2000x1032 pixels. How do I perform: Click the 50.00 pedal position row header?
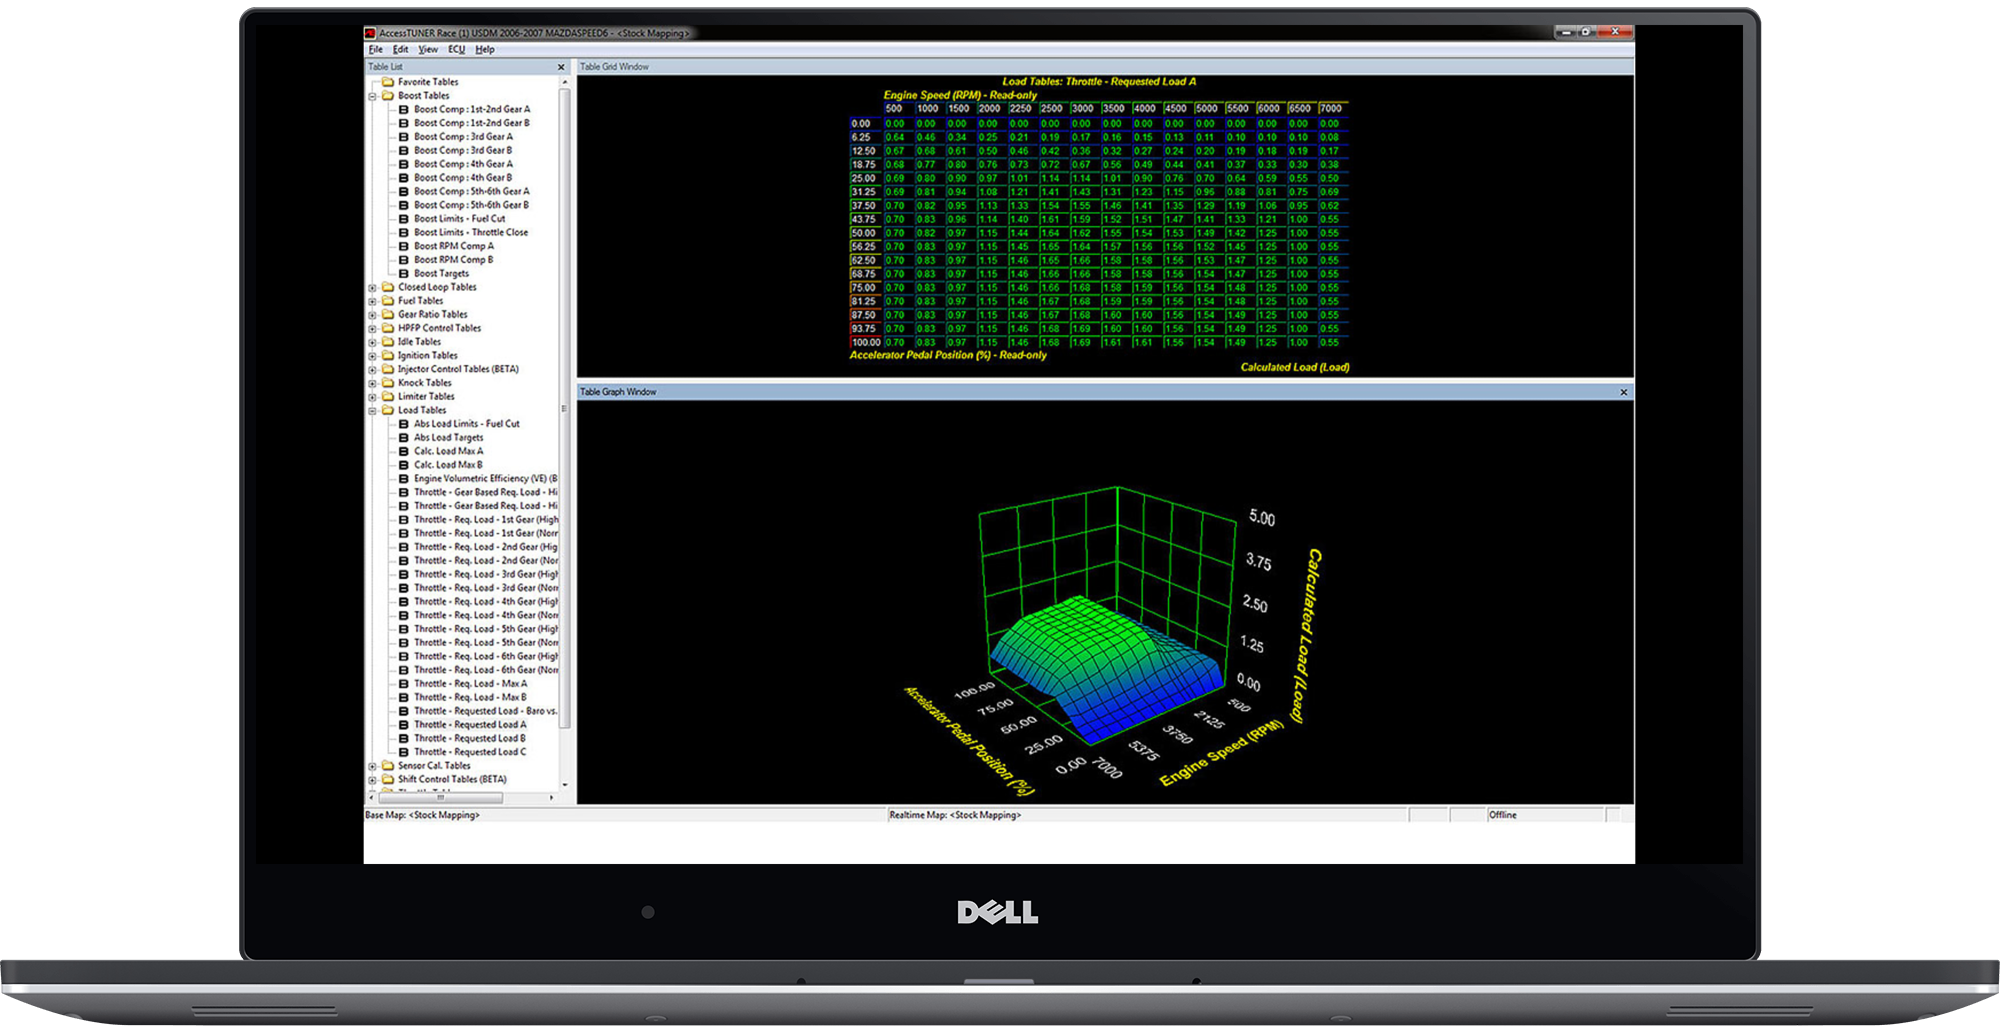coord(865,233)
